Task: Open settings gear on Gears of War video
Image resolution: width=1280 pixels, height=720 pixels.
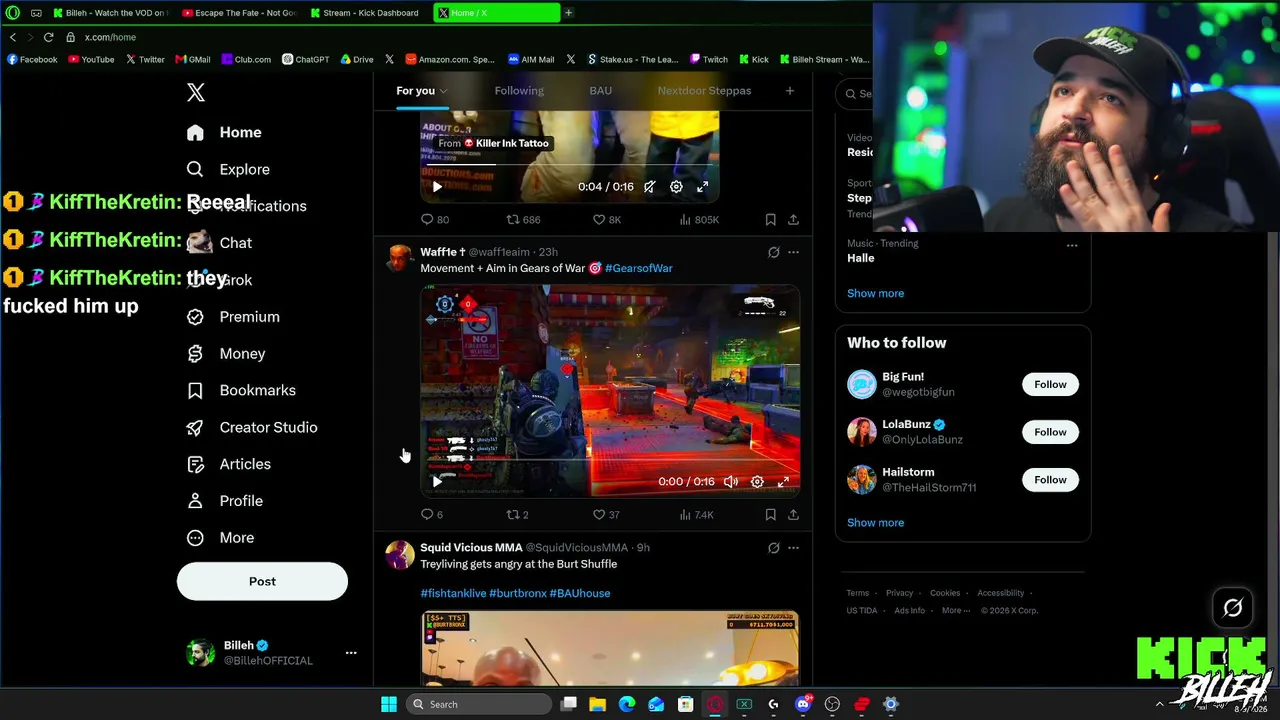Action: point(757,482)
